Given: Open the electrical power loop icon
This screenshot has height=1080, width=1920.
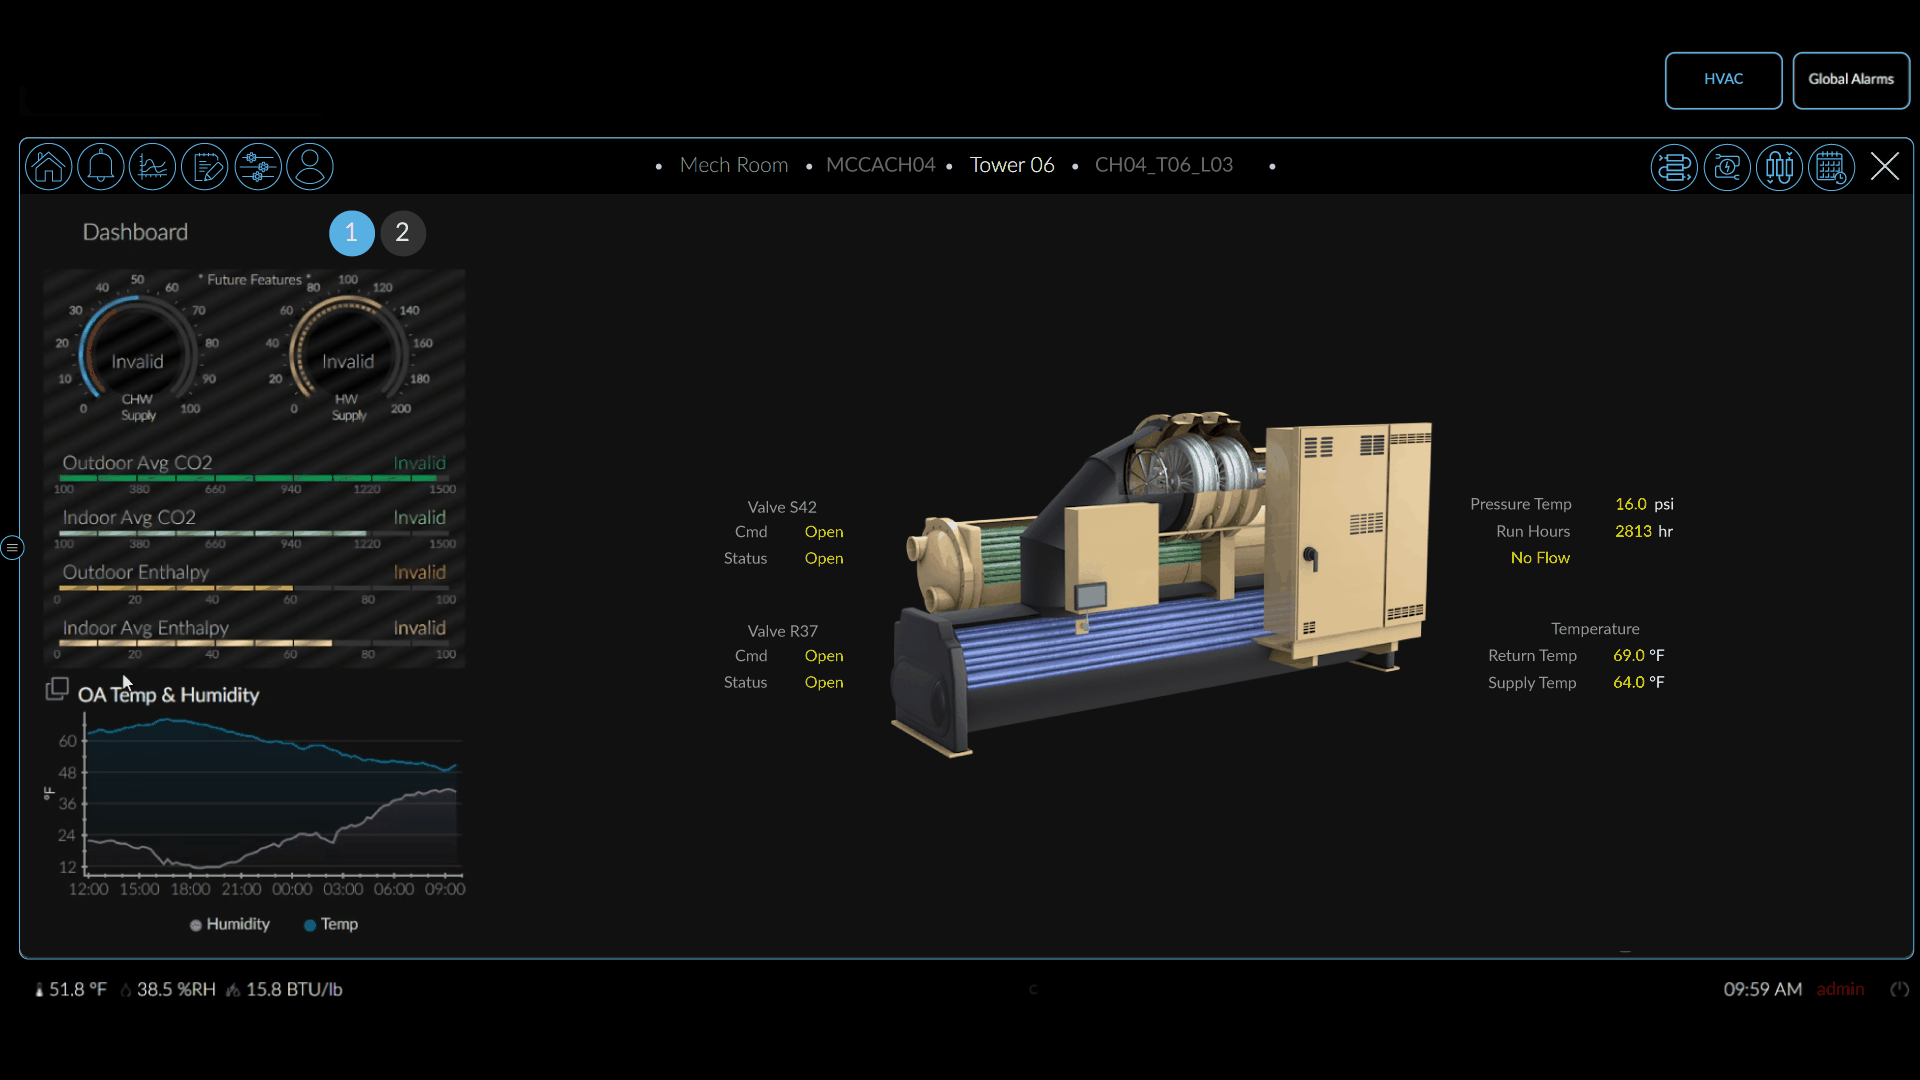Looking at the screenshot, I should (1727, 167).
